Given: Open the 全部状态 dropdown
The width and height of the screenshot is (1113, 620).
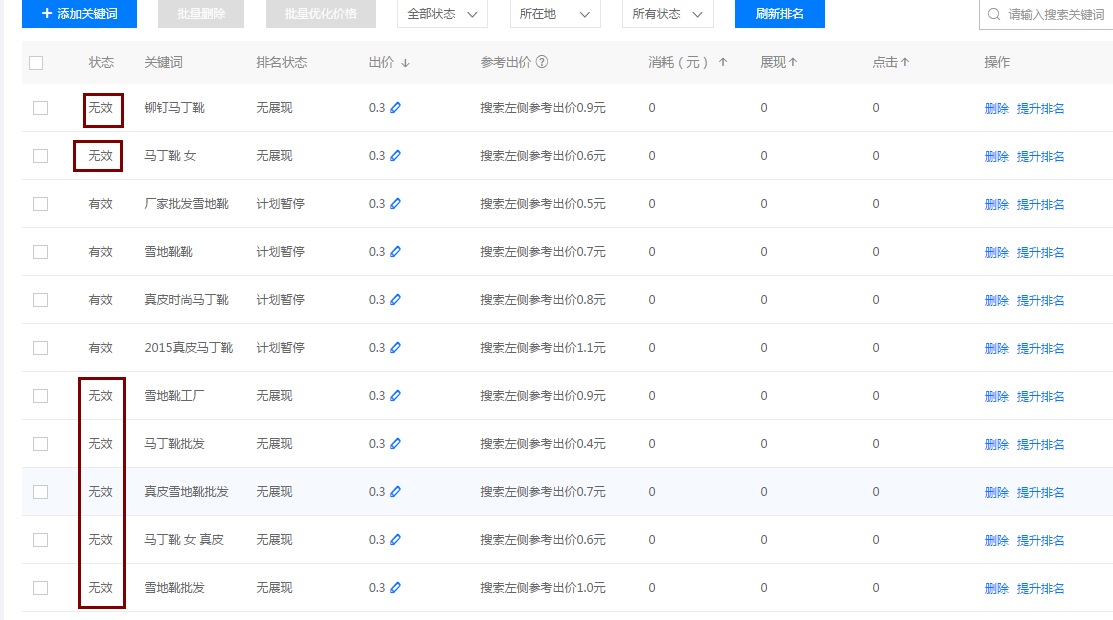Looking at the screenshot, I should (442, 14).
